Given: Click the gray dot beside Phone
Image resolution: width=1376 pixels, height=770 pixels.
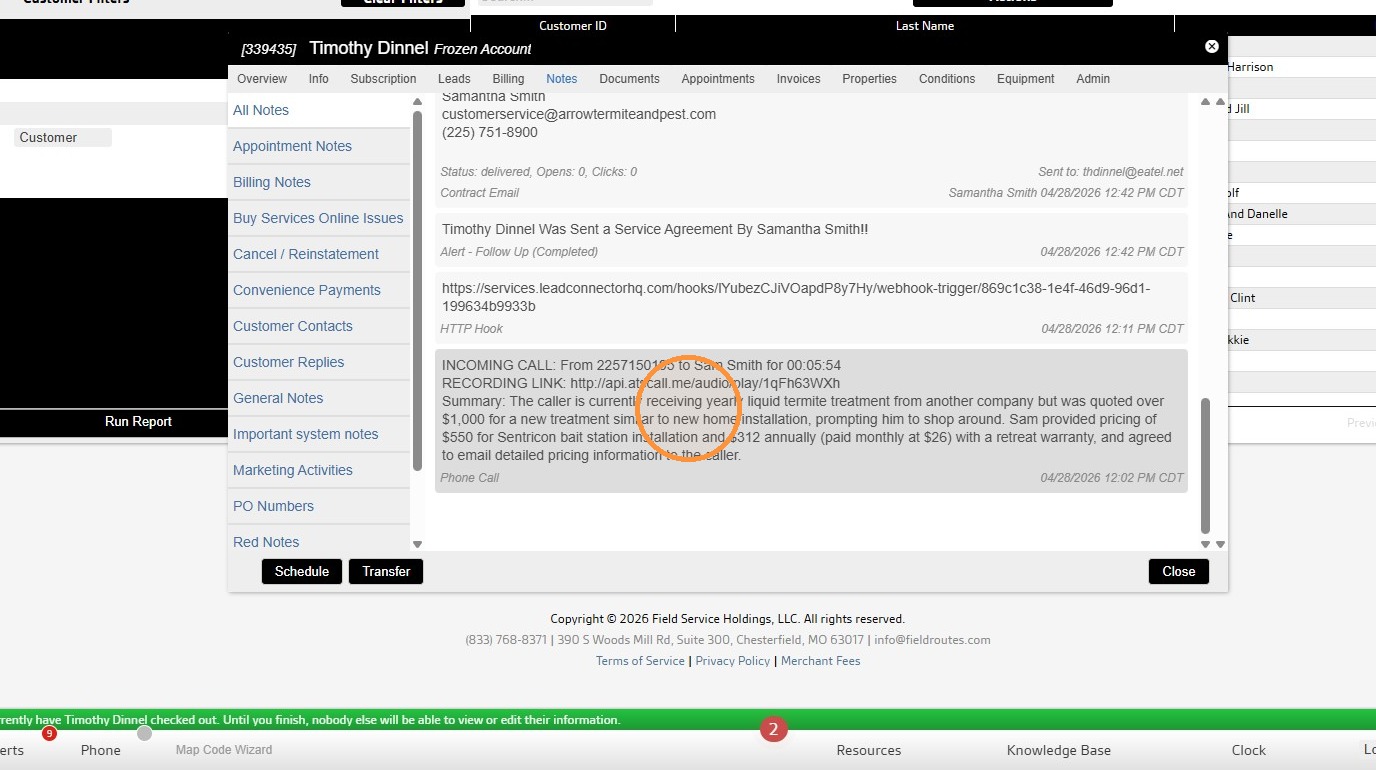Looking at the screenshot, I should click(144, 733).
